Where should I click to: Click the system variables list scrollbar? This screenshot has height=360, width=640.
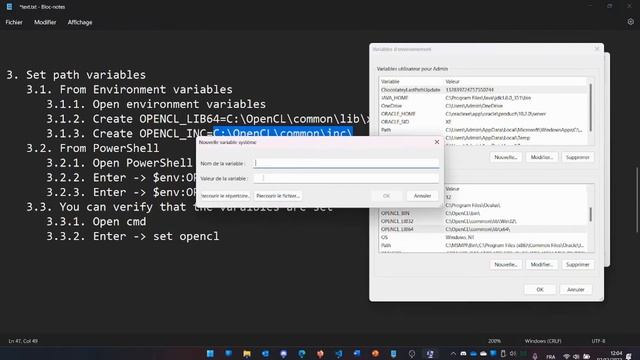pyautogui.click(x=591, y=214)
